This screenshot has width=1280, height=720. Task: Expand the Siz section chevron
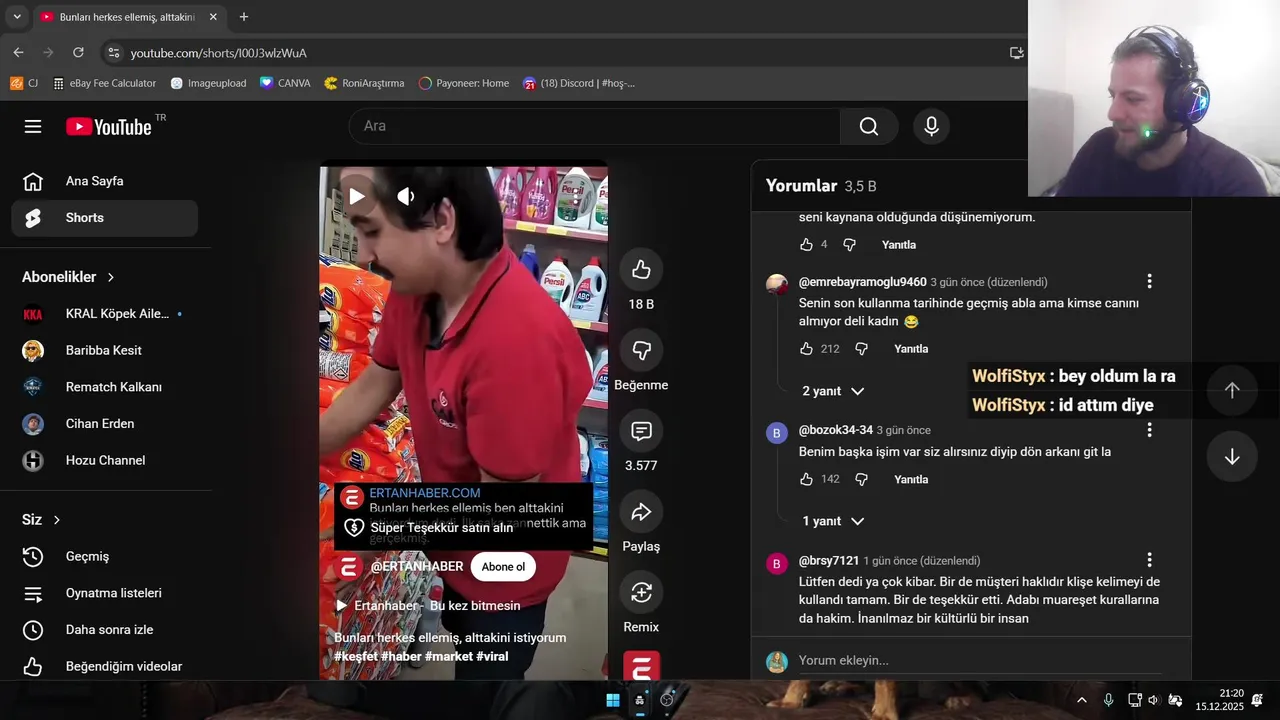point(57,520)
